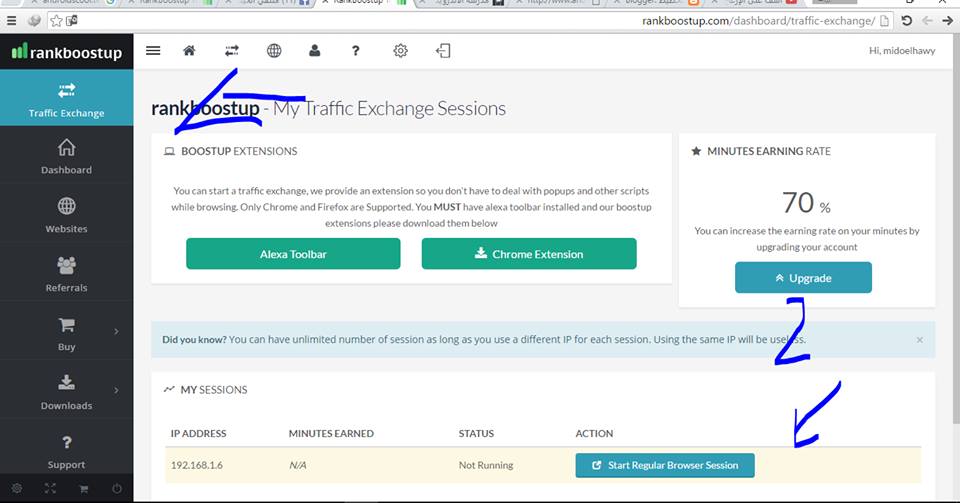Click the logout door icon in top bar
This screenshot has width=960, height=503.
coord(443,51)
